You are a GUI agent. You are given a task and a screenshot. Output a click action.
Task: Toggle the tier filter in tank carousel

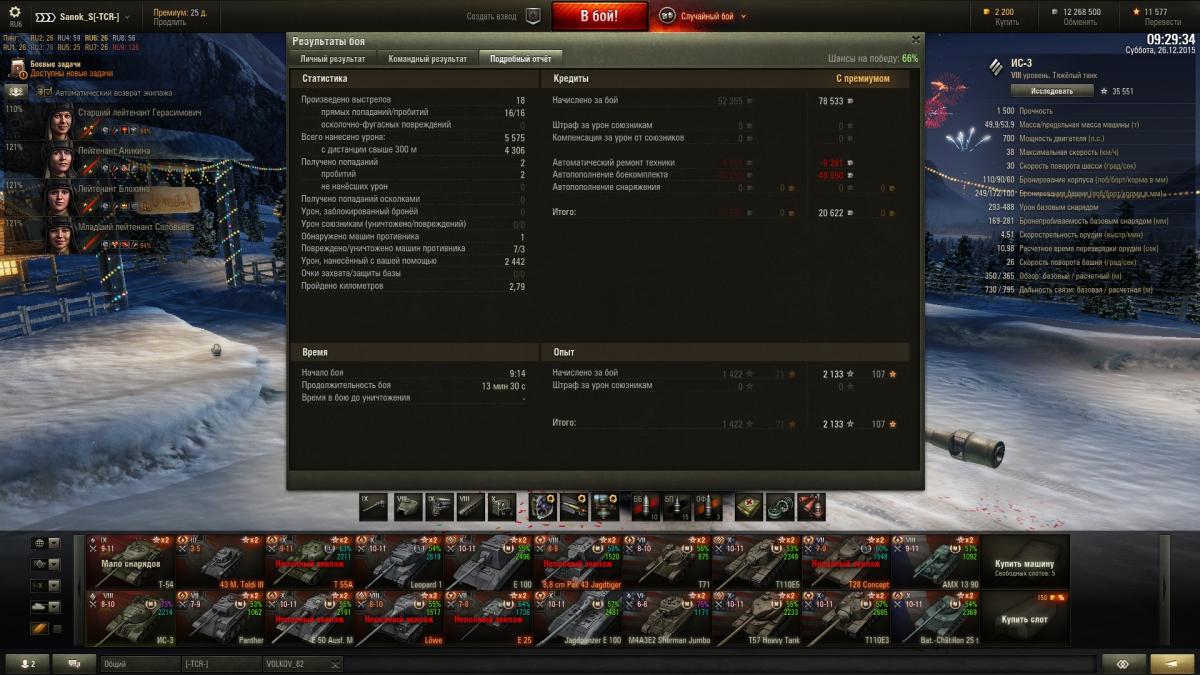tap(39, 585)
